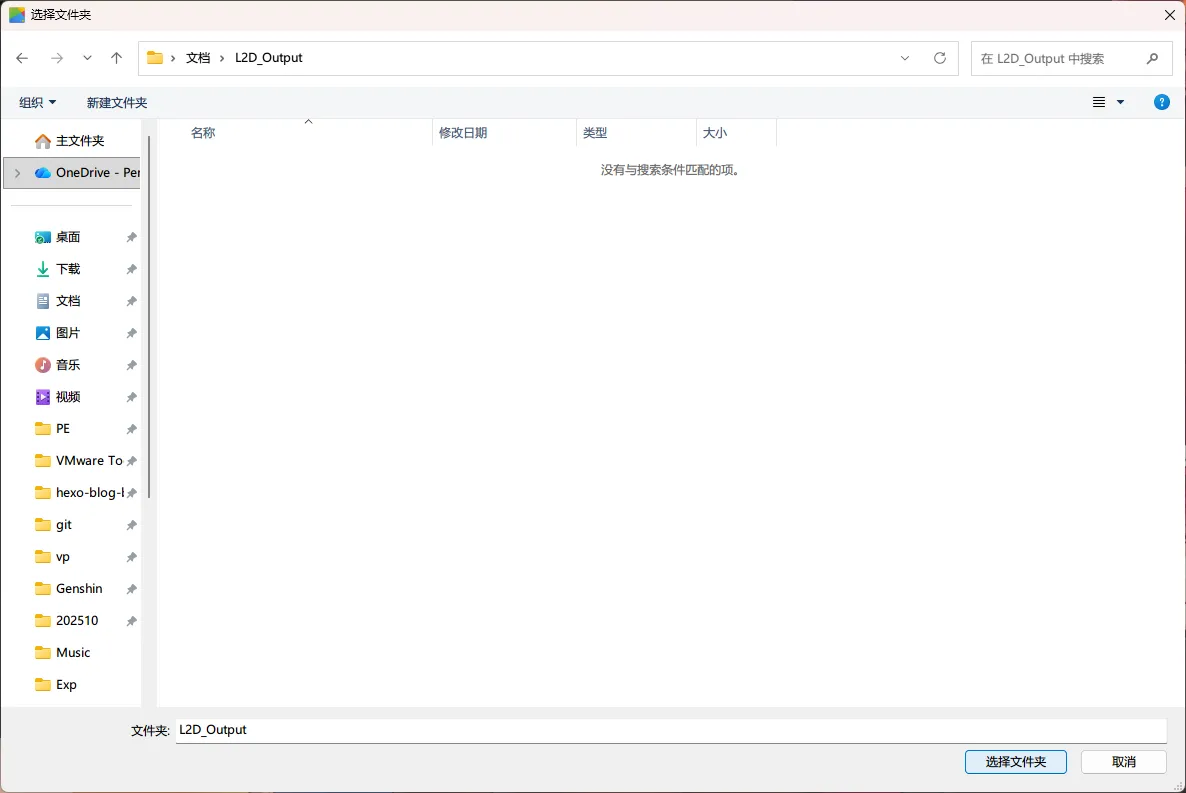
Task: Click the 取消 (Cancel) button
Action: pos(1123,762)
